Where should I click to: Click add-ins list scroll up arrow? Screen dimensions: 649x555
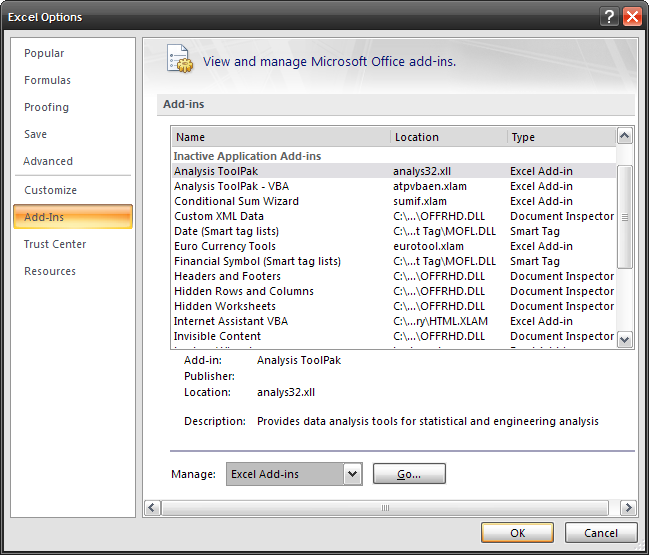click(625, 135)
